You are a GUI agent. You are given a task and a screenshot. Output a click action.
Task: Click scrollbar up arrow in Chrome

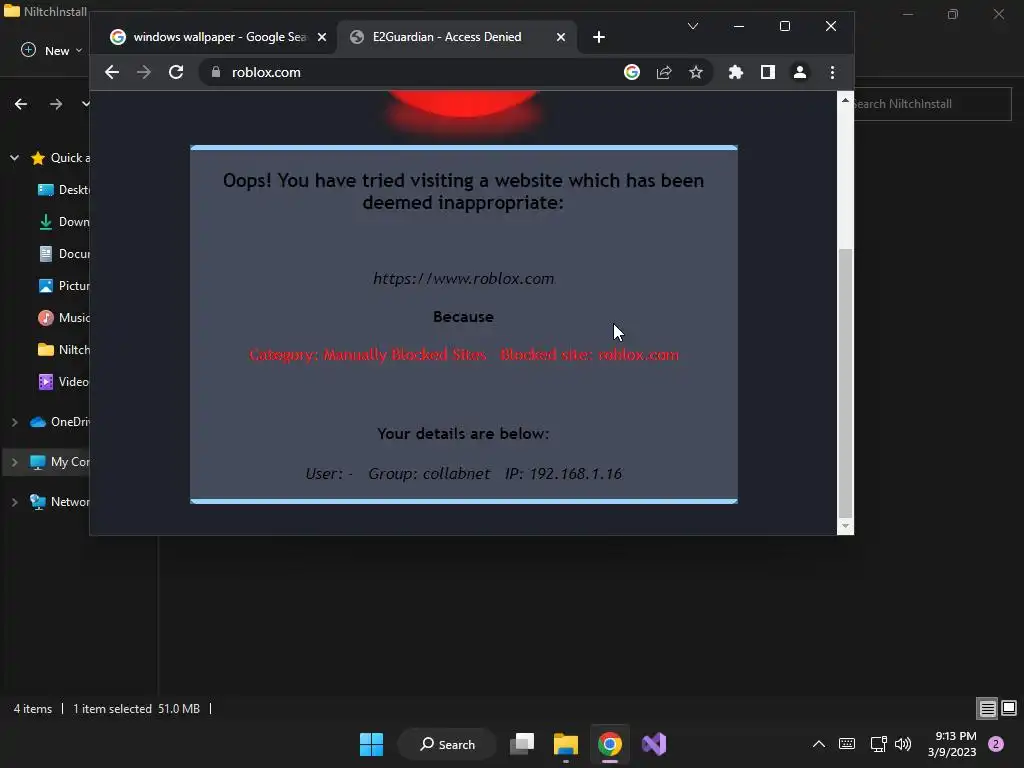coord(846,101)
